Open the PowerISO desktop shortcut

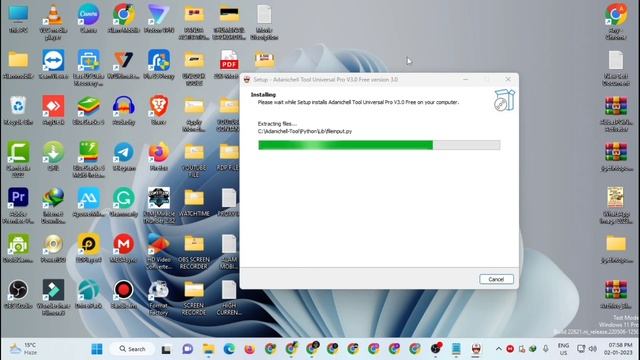pos(53,248)
